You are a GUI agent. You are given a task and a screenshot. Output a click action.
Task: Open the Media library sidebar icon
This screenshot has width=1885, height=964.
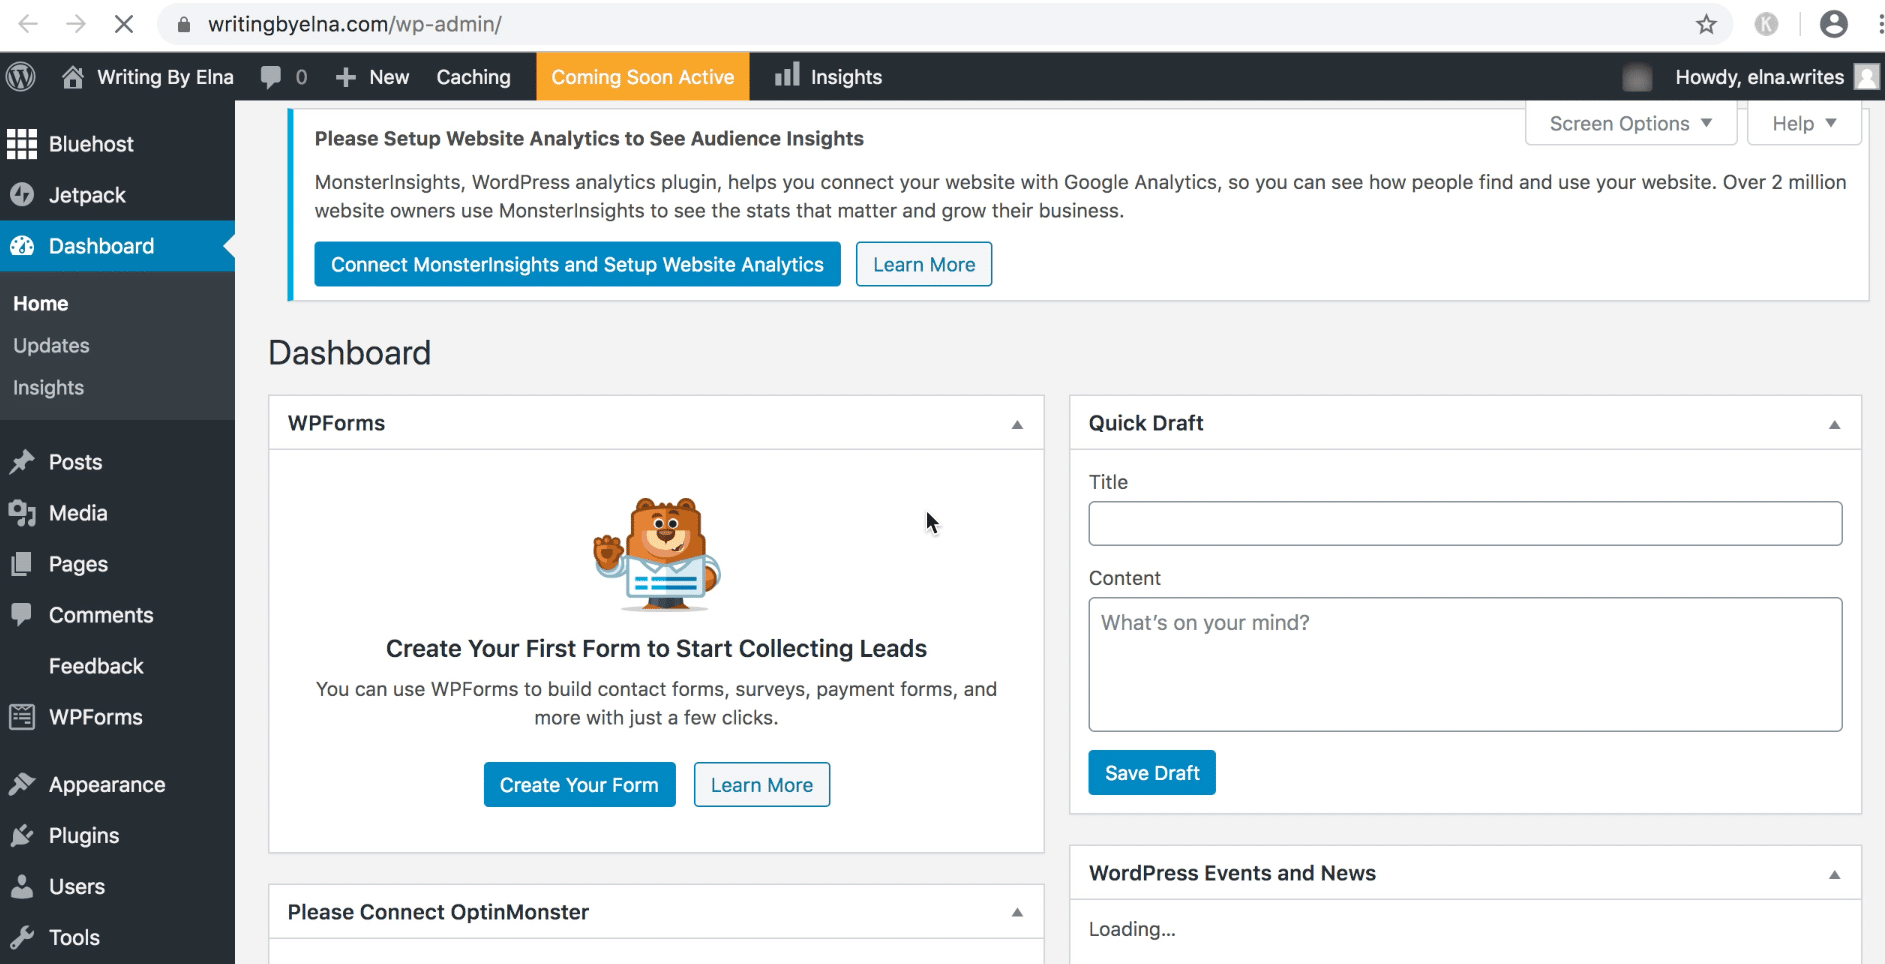[x=22, y=513]
